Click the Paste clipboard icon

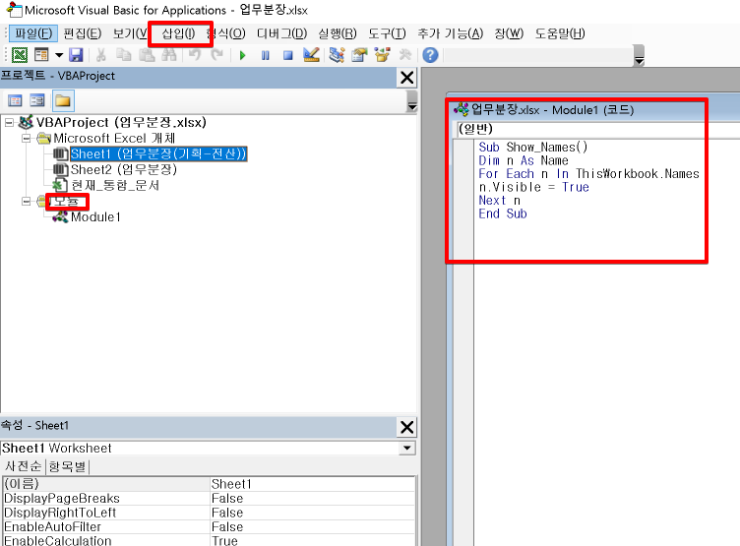tap(147, 55)
